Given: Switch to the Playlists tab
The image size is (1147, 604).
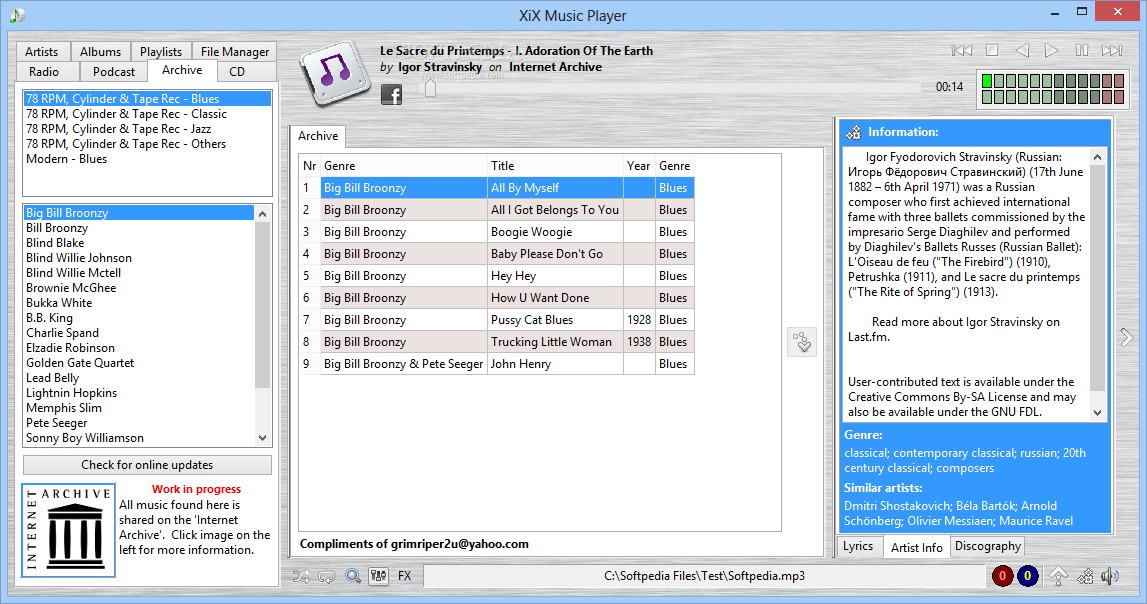Looking at the screenshot, I should coord(161,52).
